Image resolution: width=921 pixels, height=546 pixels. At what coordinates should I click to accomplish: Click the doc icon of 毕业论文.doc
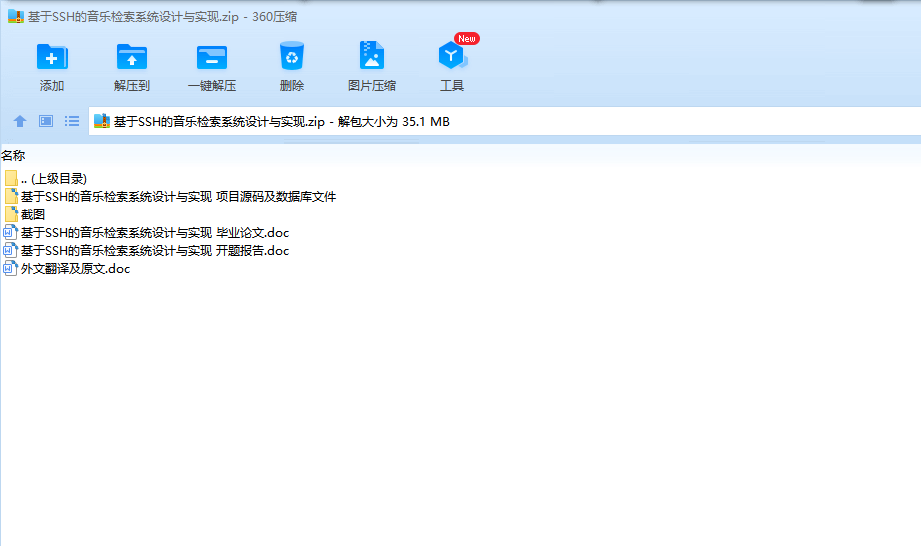(11, 232)
